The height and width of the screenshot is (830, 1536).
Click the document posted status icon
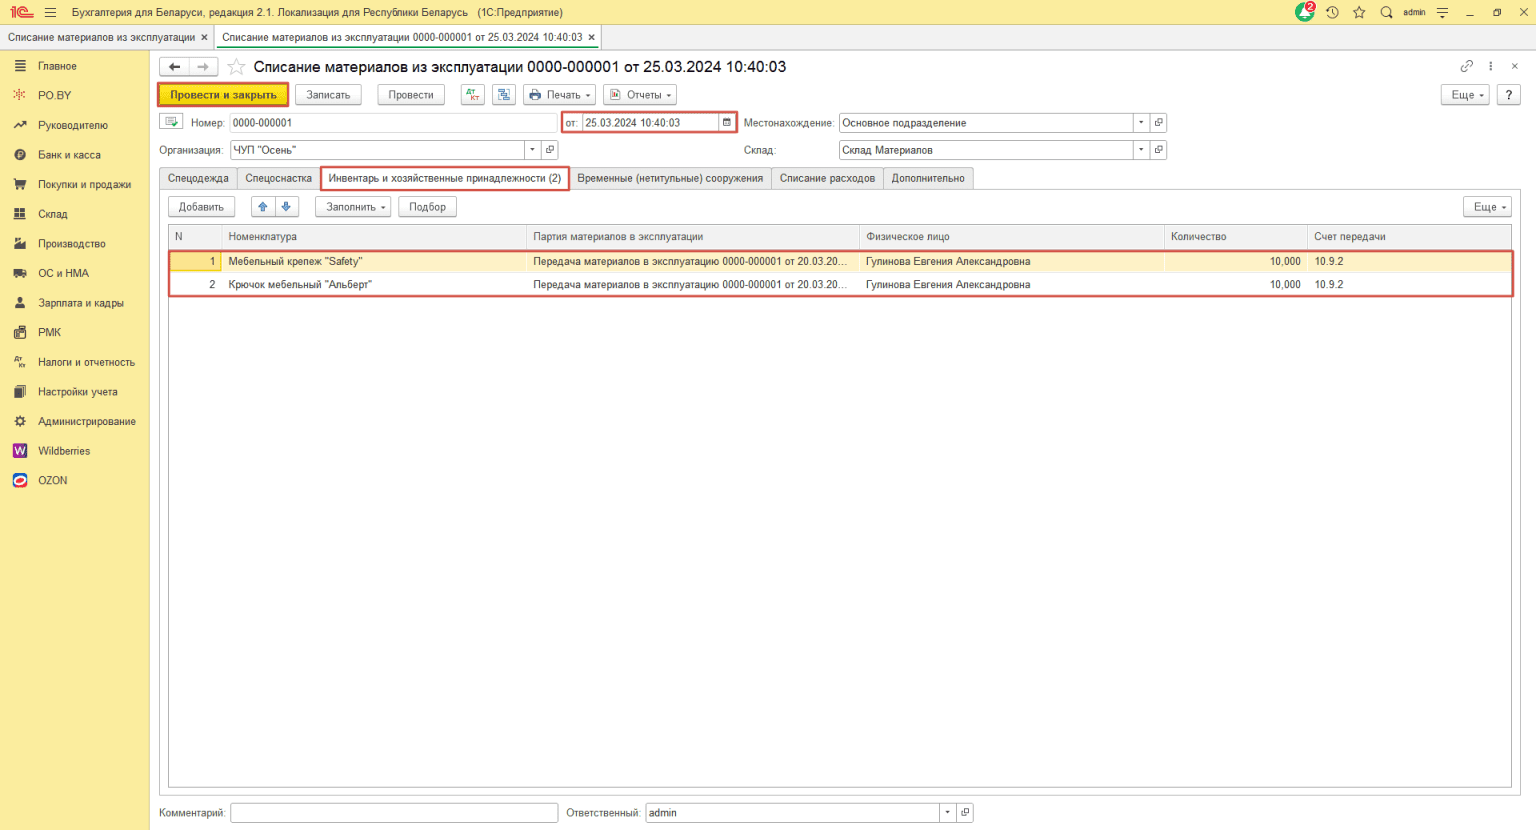tap(171, 122)
